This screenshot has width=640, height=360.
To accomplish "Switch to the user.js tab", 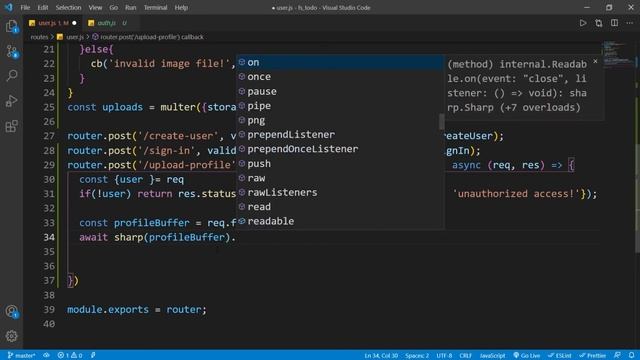I will pos(52,23).
